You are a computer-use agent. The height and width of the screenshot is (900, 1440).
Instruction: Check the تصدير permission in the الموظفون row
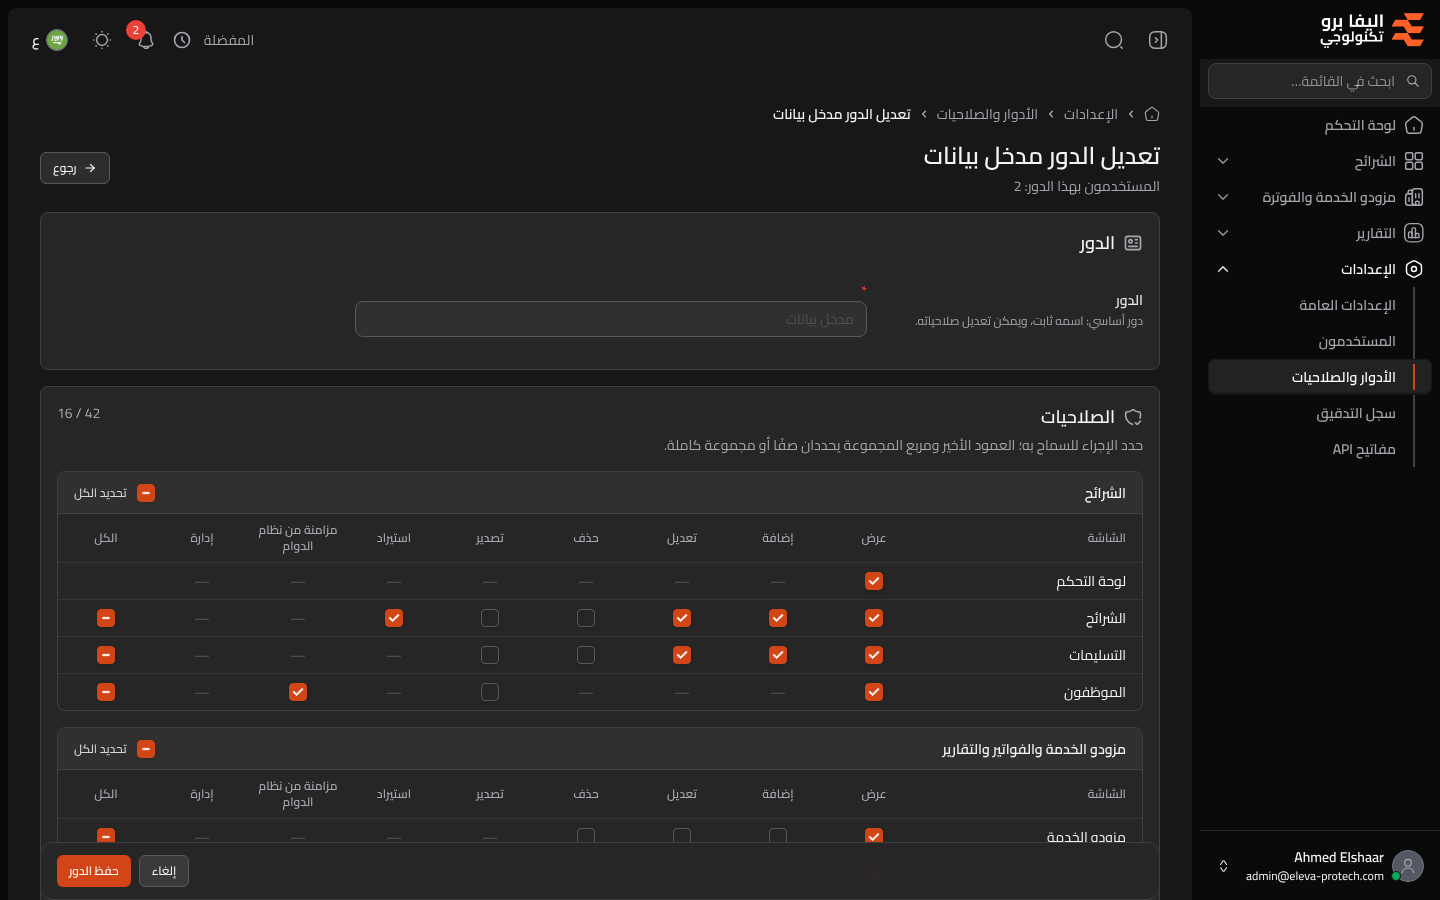(490, 692)
